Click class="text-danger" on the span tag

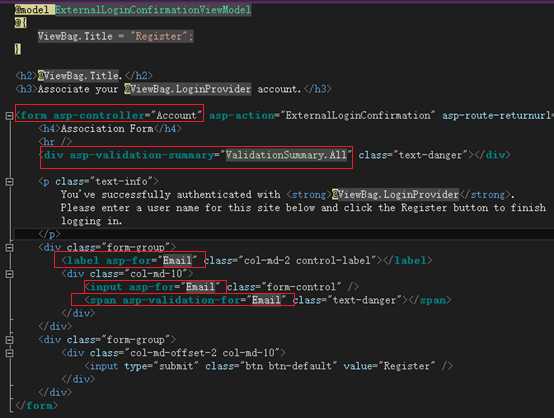click(x=347, y=300)
